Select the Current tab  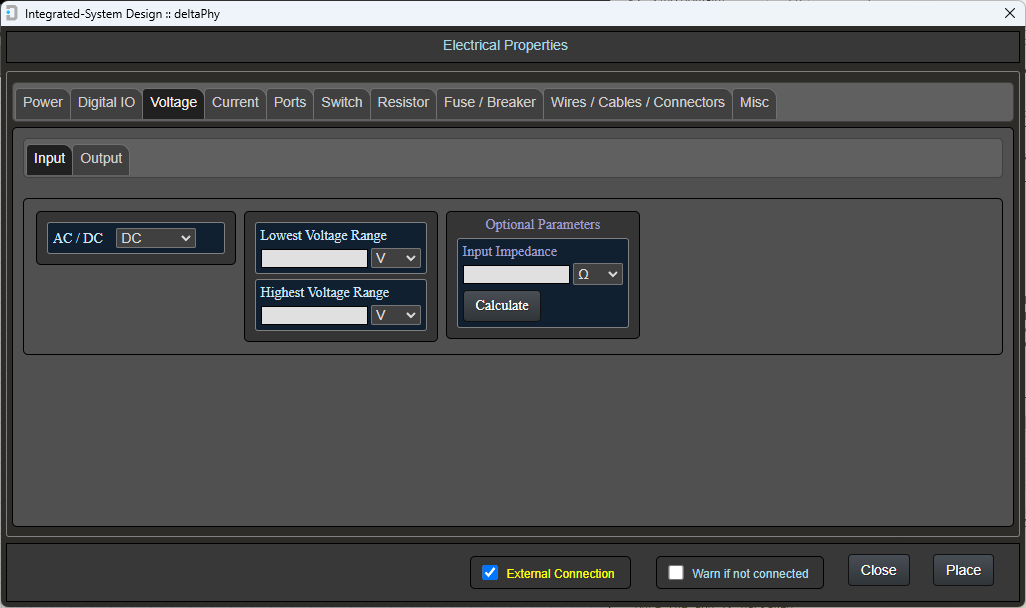pyautogui.click(x=235, y=103)
